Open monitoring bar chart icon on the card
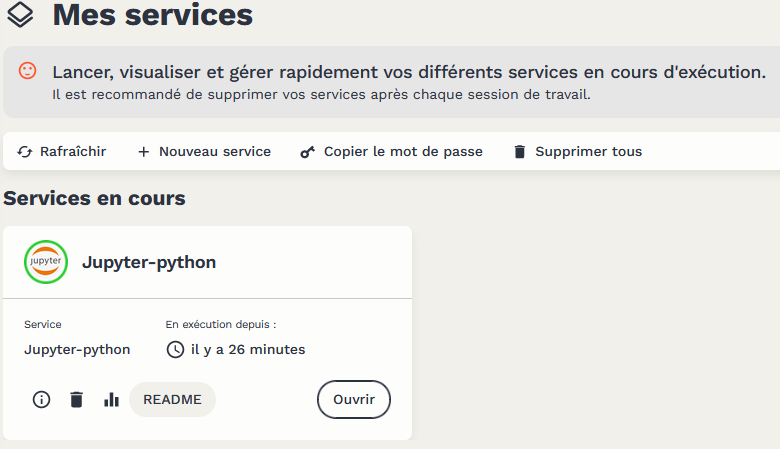Image resolution: width=780 pixels, height=449 pixels. (x=111, y=400)
